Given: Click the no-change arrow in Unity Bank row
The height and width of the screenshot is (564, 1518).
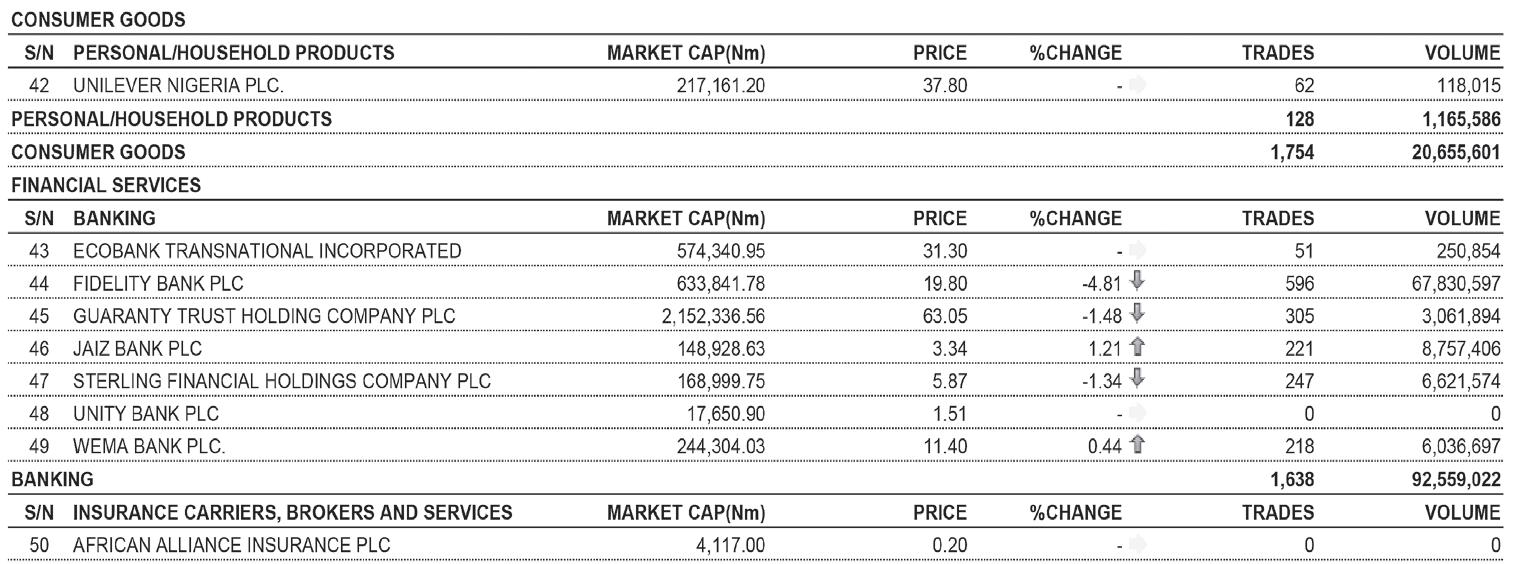Looking at the screenshot, I should coord(1138,414).
